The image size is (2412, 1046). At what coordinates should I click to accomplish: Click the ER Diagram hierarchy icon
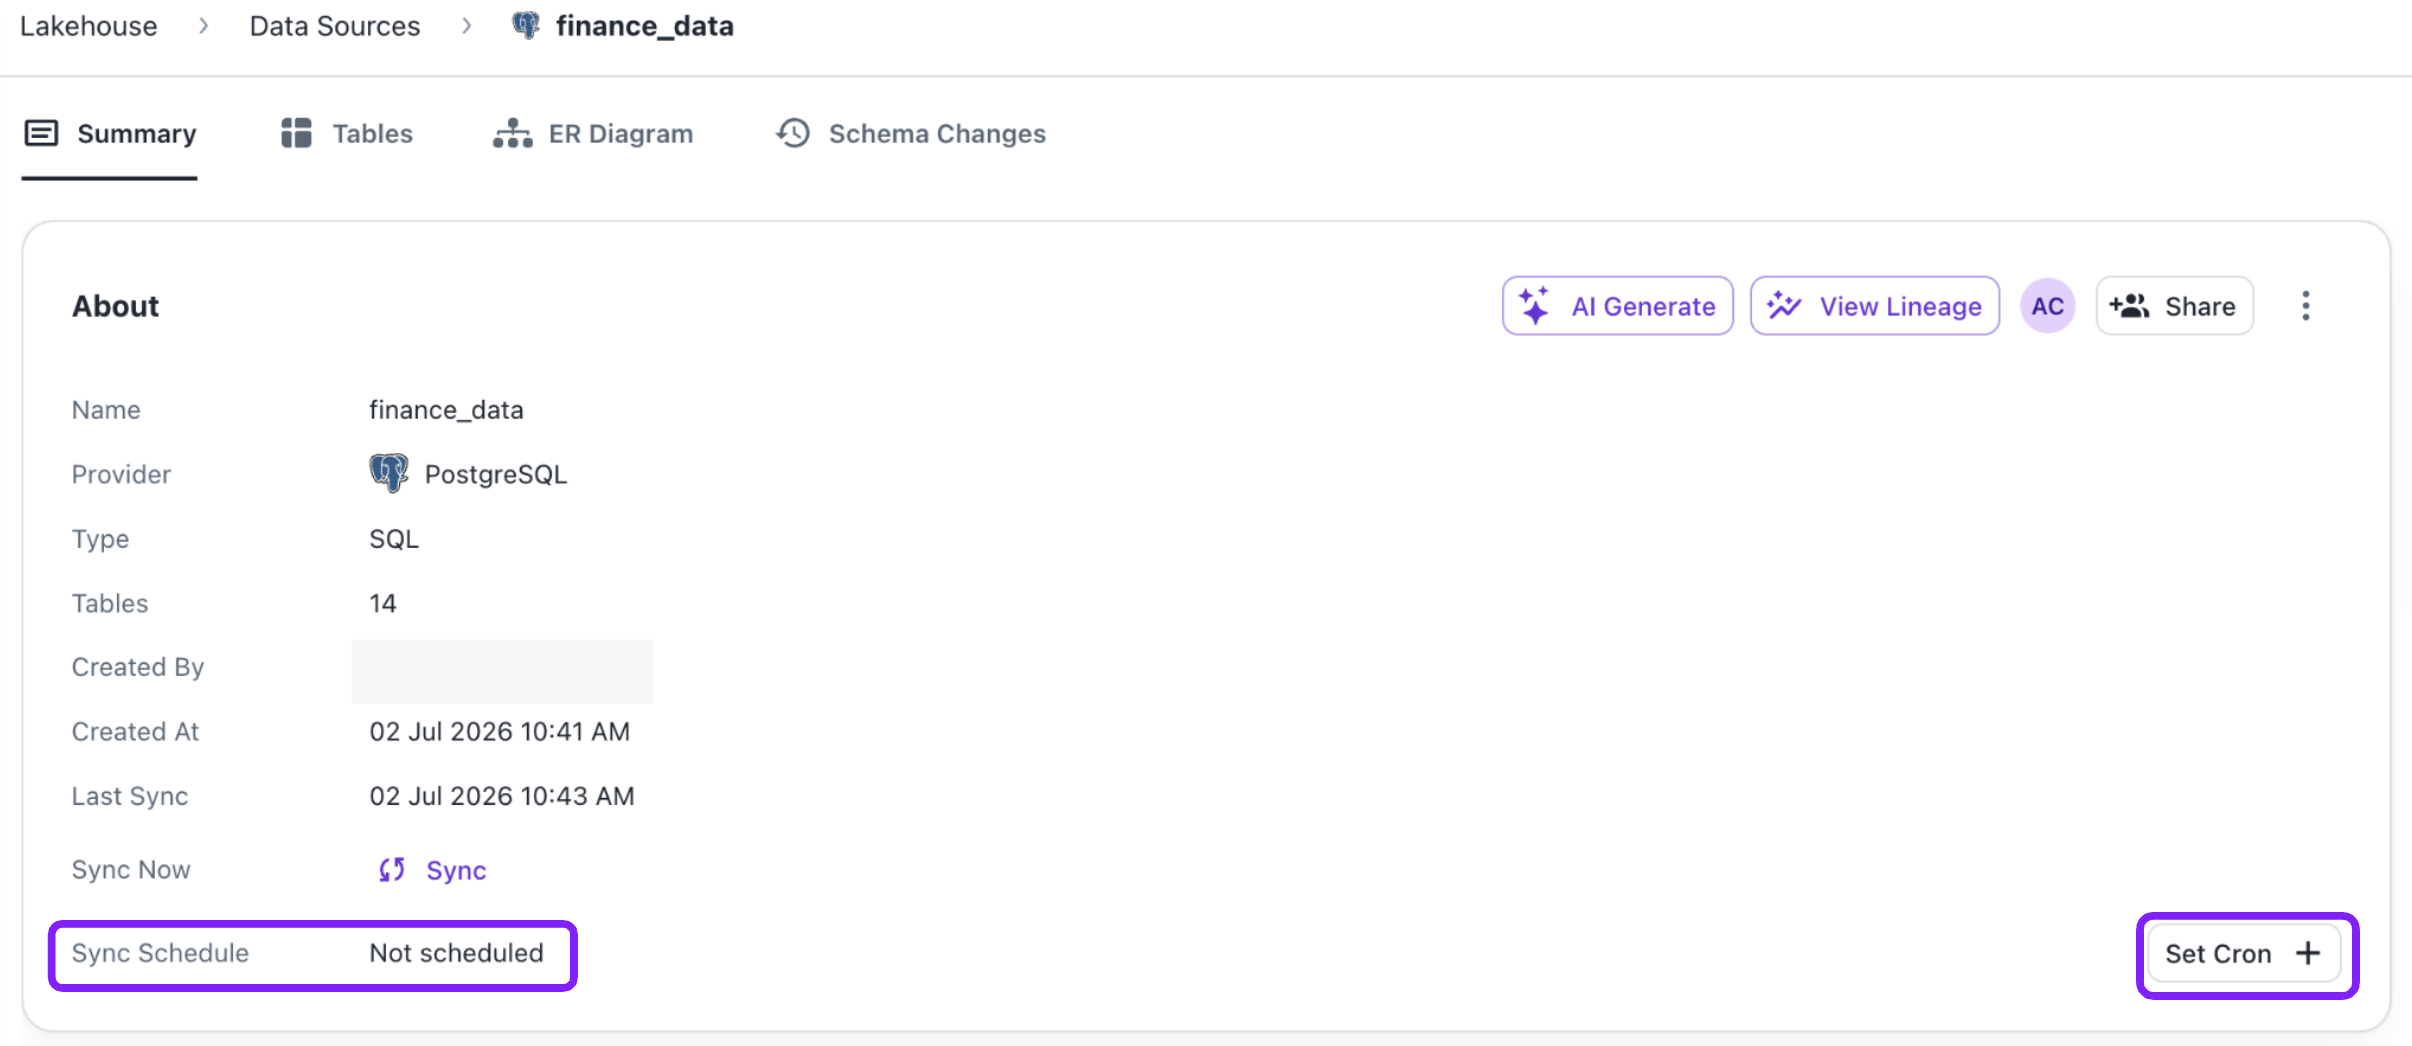tap(512, 133)
